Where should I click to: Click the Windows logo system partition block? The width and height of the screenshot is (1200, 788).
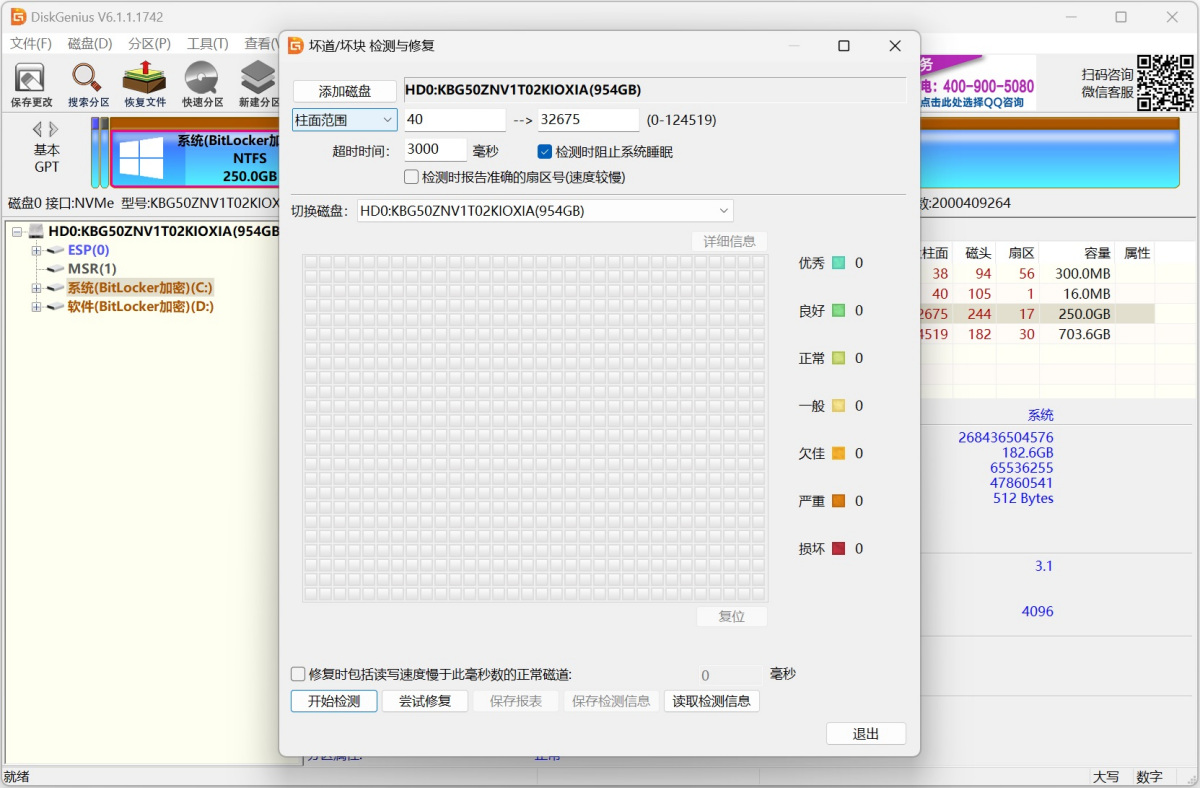[141, 159]
